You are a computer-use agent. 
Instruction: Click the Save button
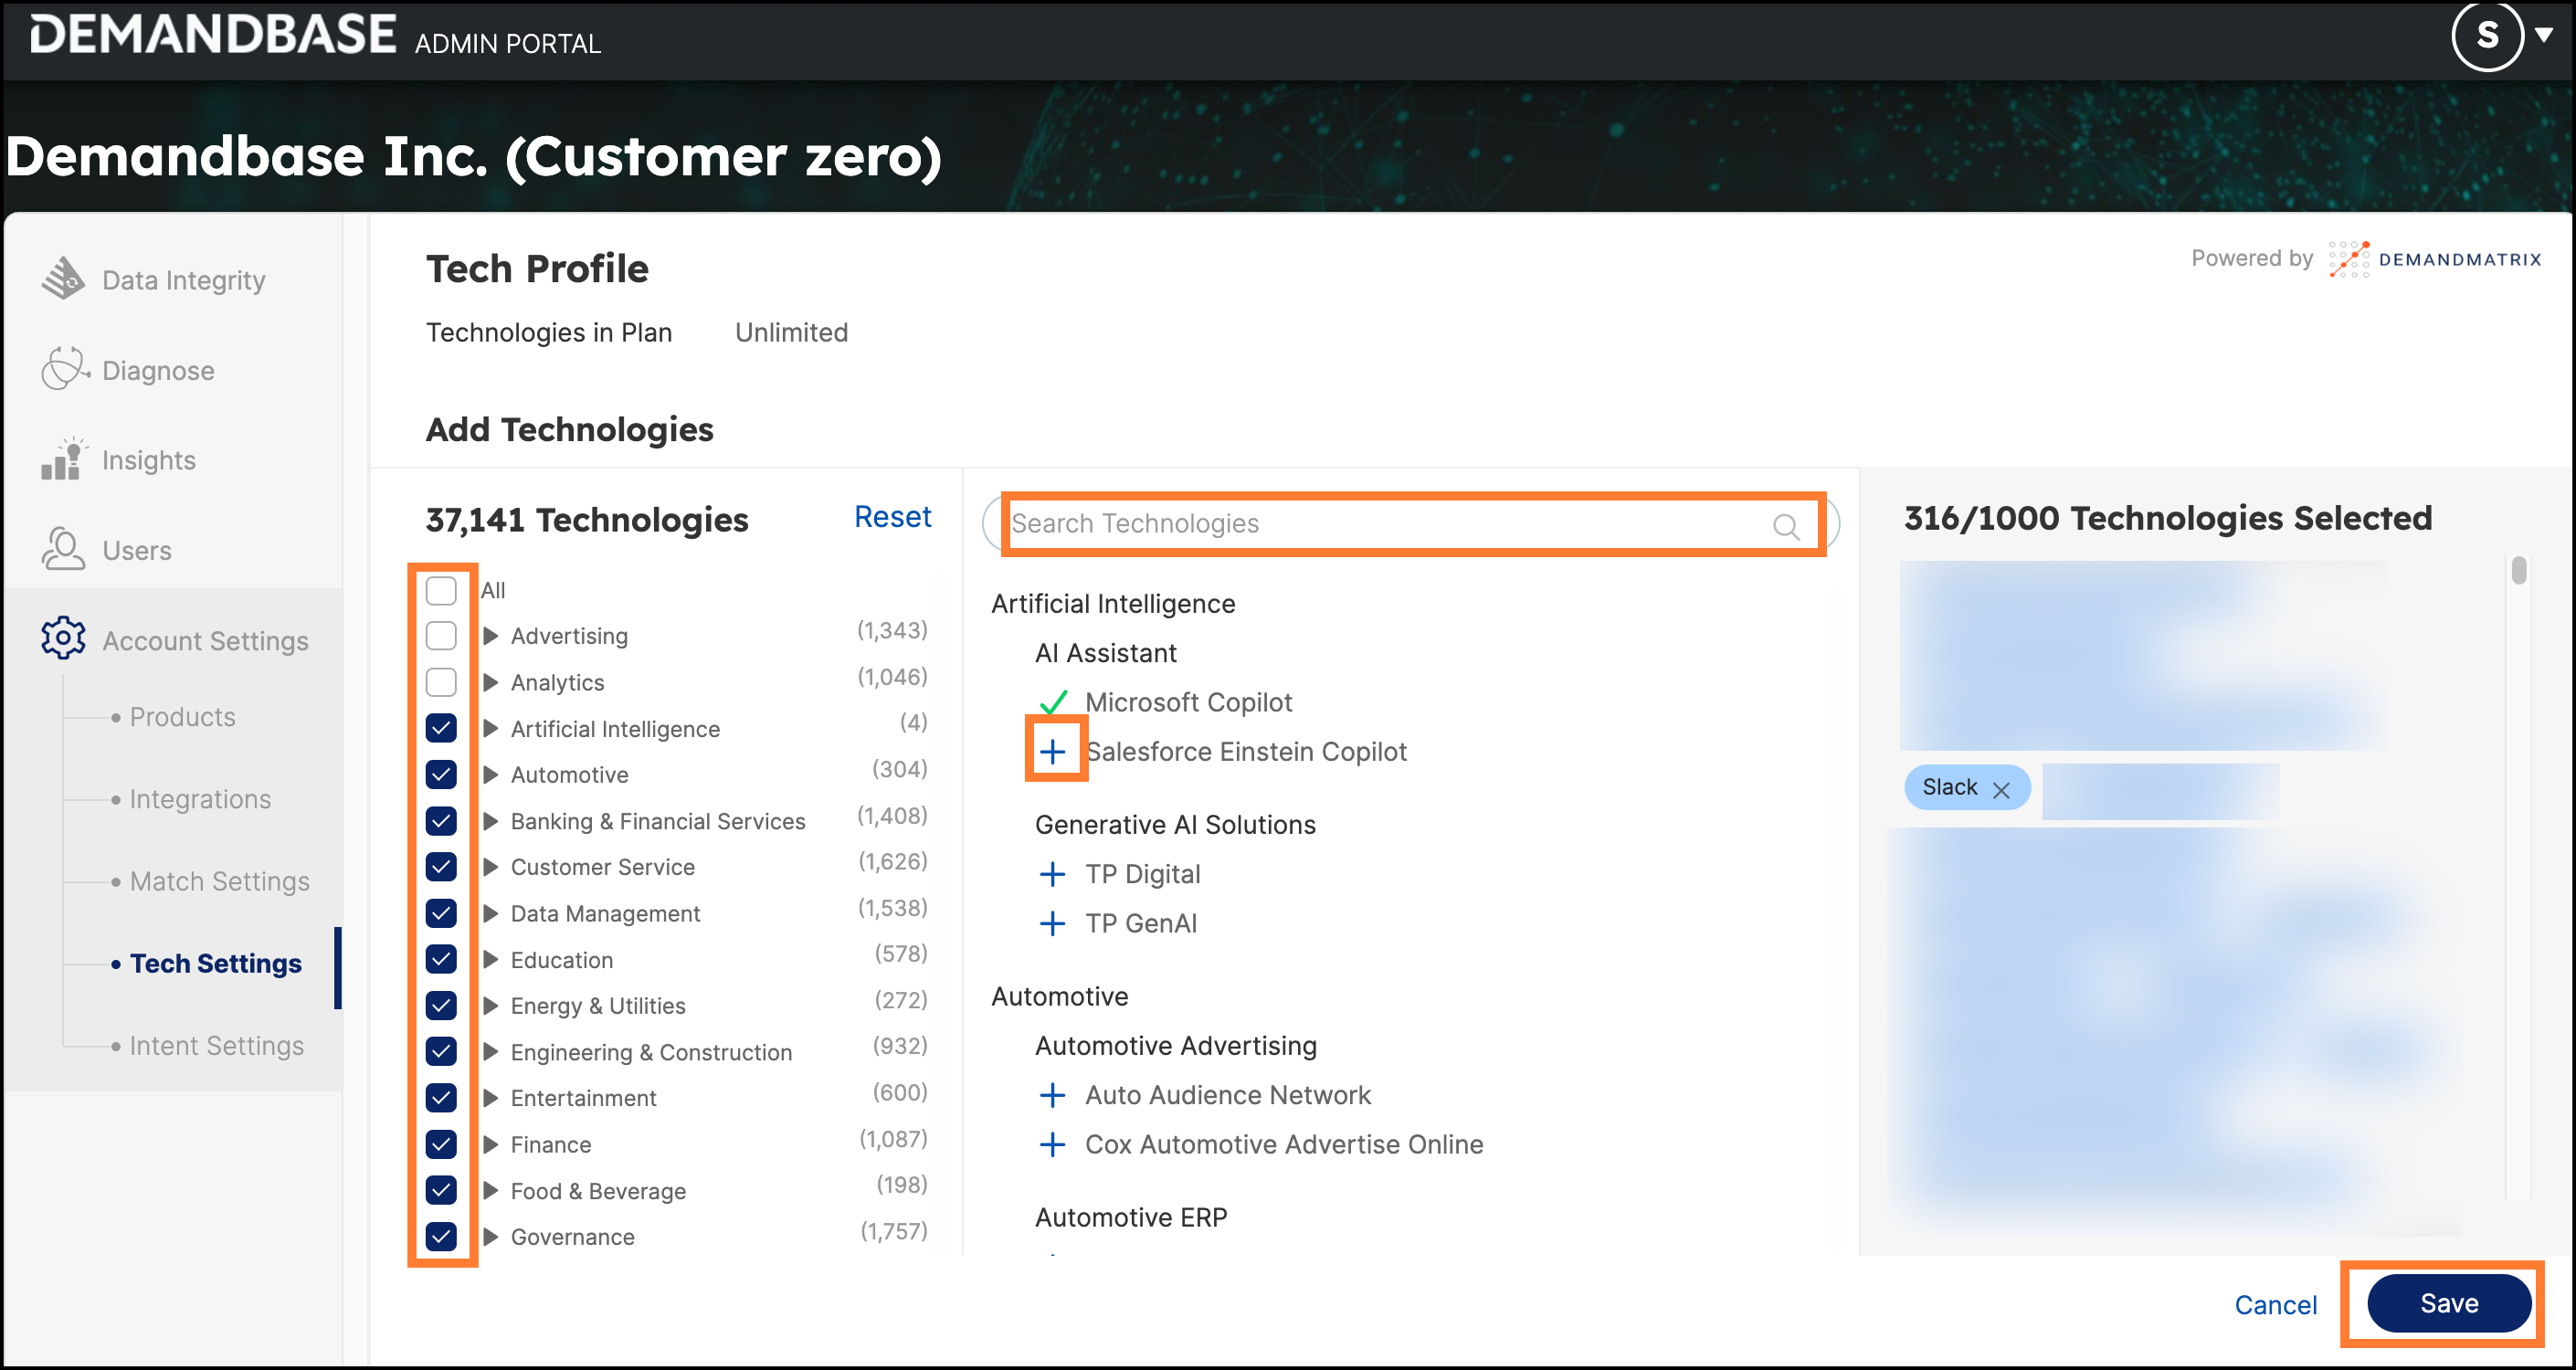[2448, 1303]
